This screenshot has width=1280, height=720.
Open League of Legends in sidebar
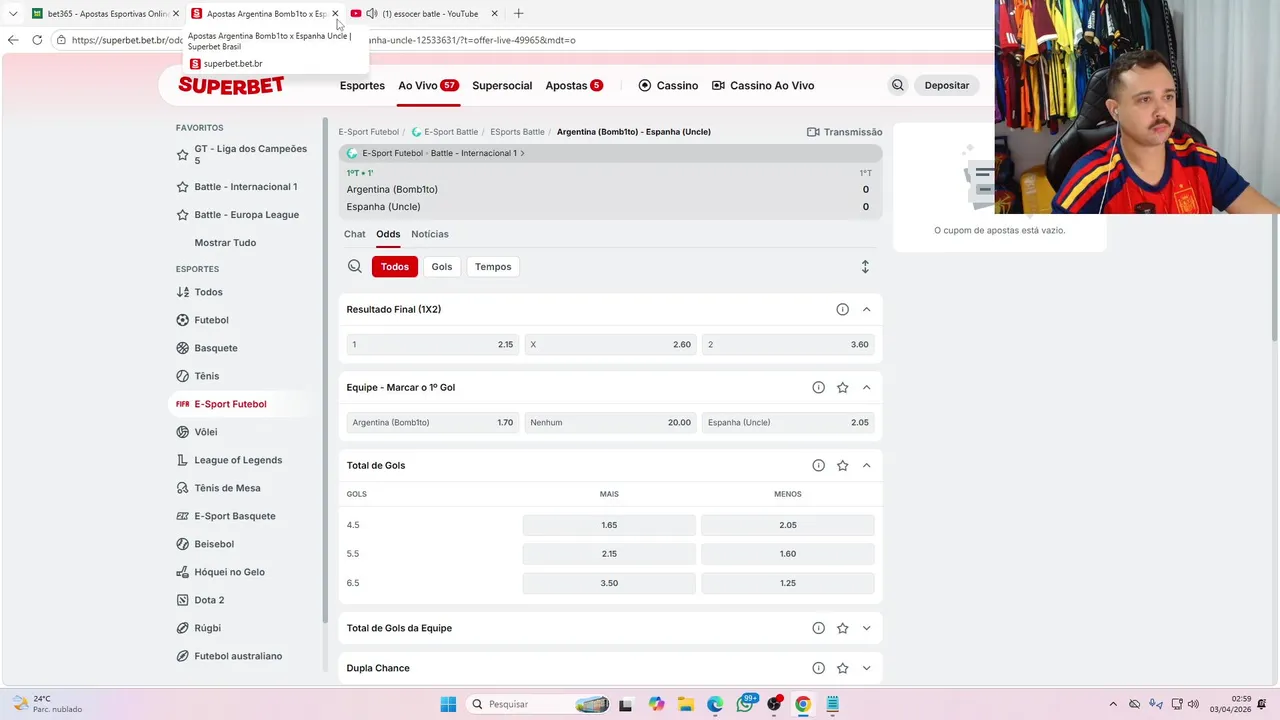238,460
